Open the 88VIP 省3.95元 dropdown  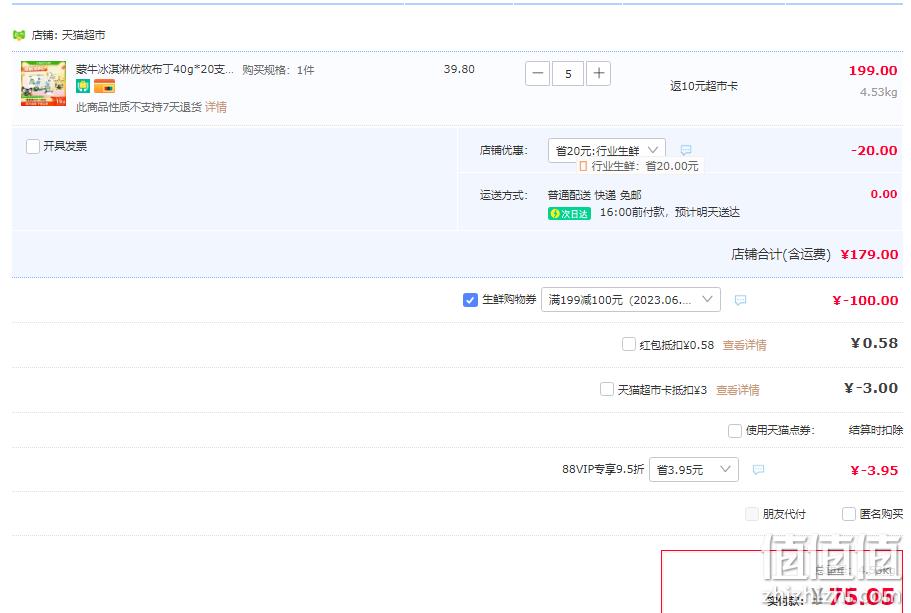694,469
